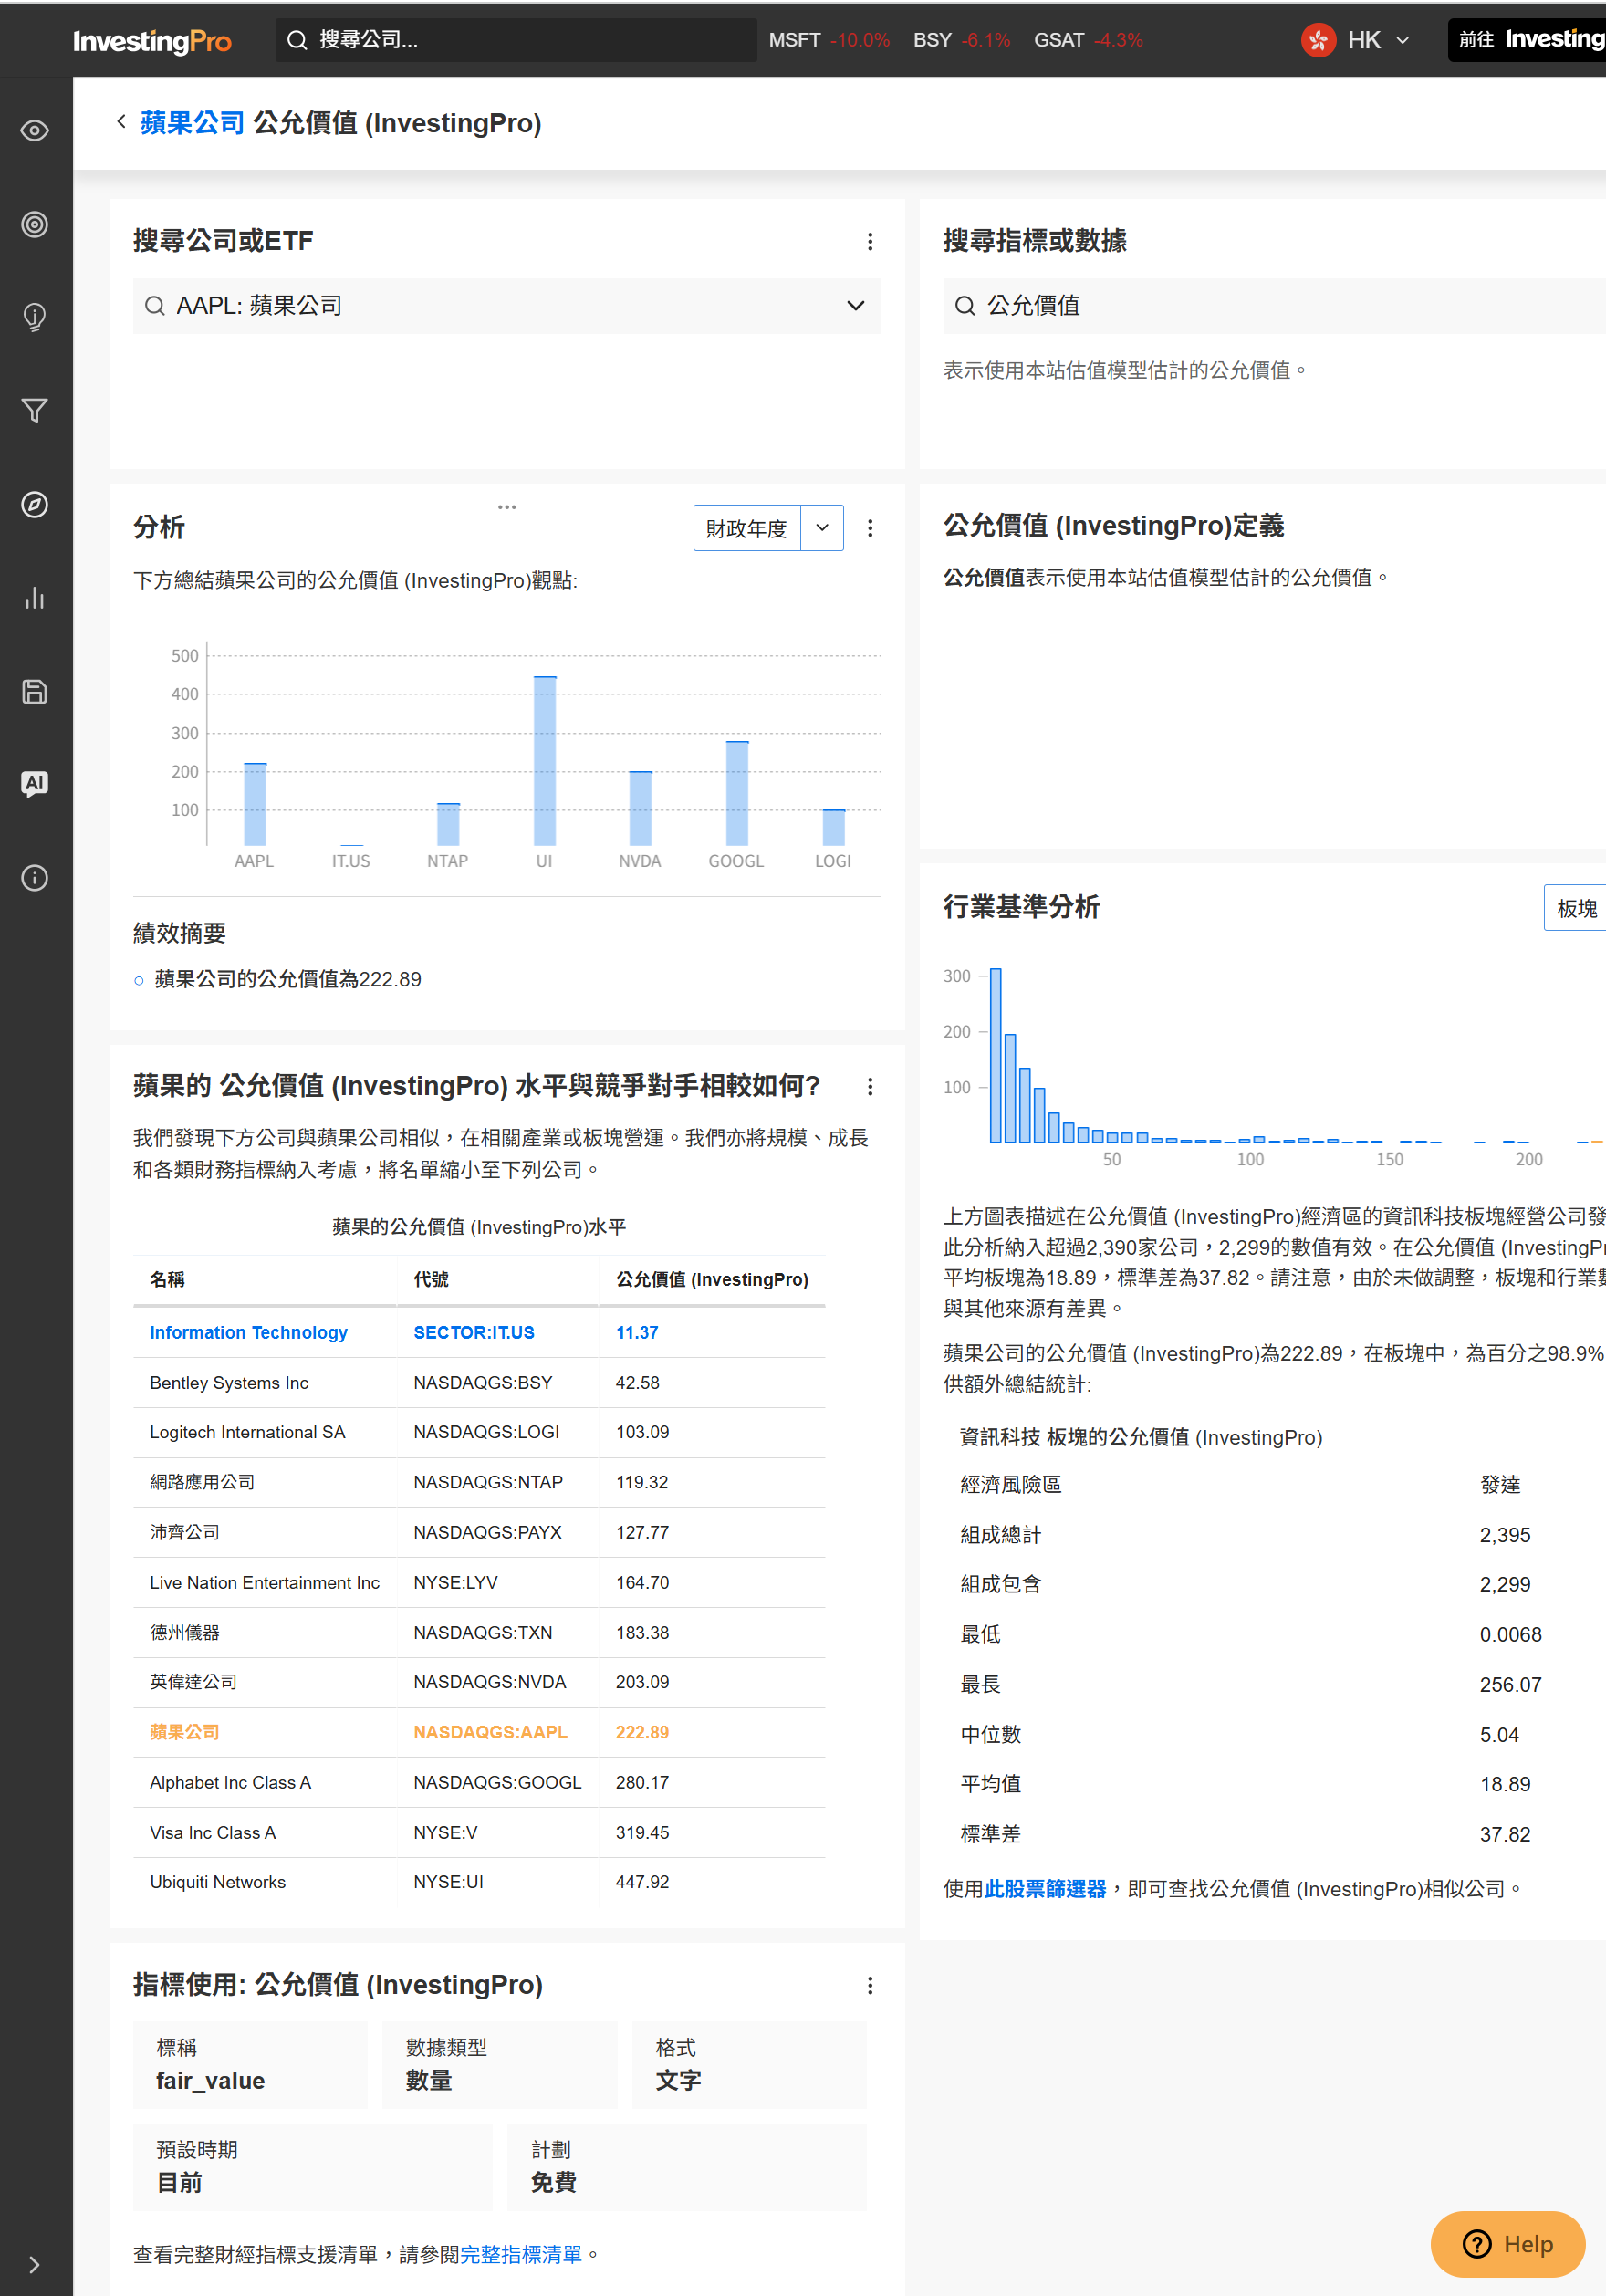Click the 公允價值 metric search field
1606x2296 pixels.
tap(1274, 306)
